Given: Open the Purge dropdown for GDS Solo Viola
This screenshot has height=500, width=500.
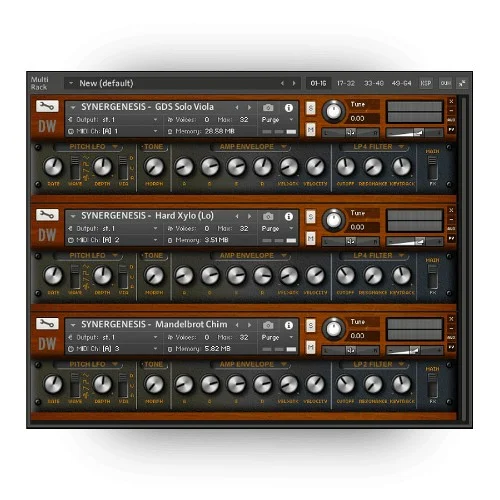Looking at the screenshot, I should [x=291, y=119].
